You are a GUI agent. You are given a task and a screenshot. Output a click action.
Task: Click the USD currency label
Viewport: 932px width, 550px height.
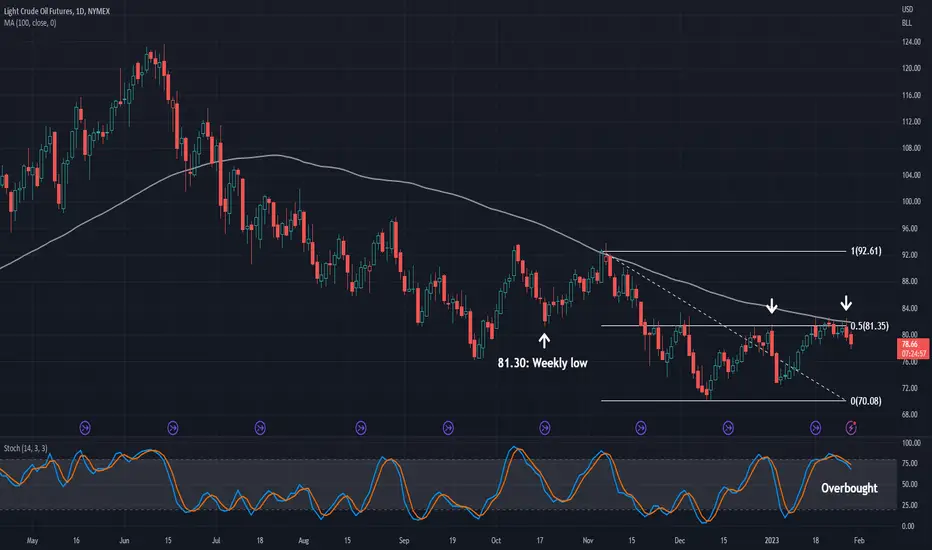point(907,10)
